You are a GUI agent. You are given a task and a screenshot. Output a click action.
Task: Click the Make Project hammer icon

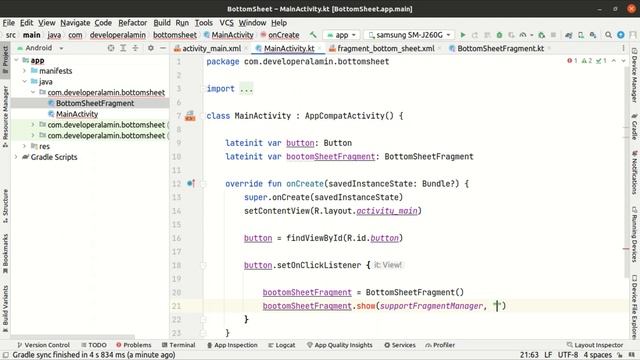point(313,35)
